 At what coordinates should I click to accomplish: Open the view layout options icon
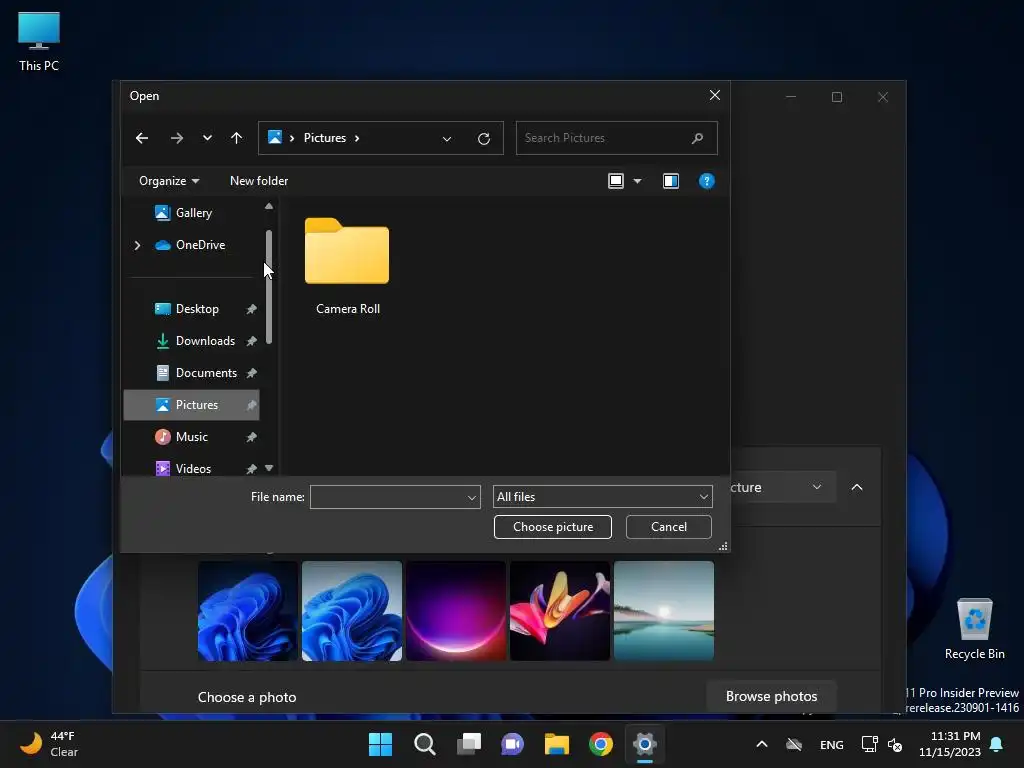point(616,181)
